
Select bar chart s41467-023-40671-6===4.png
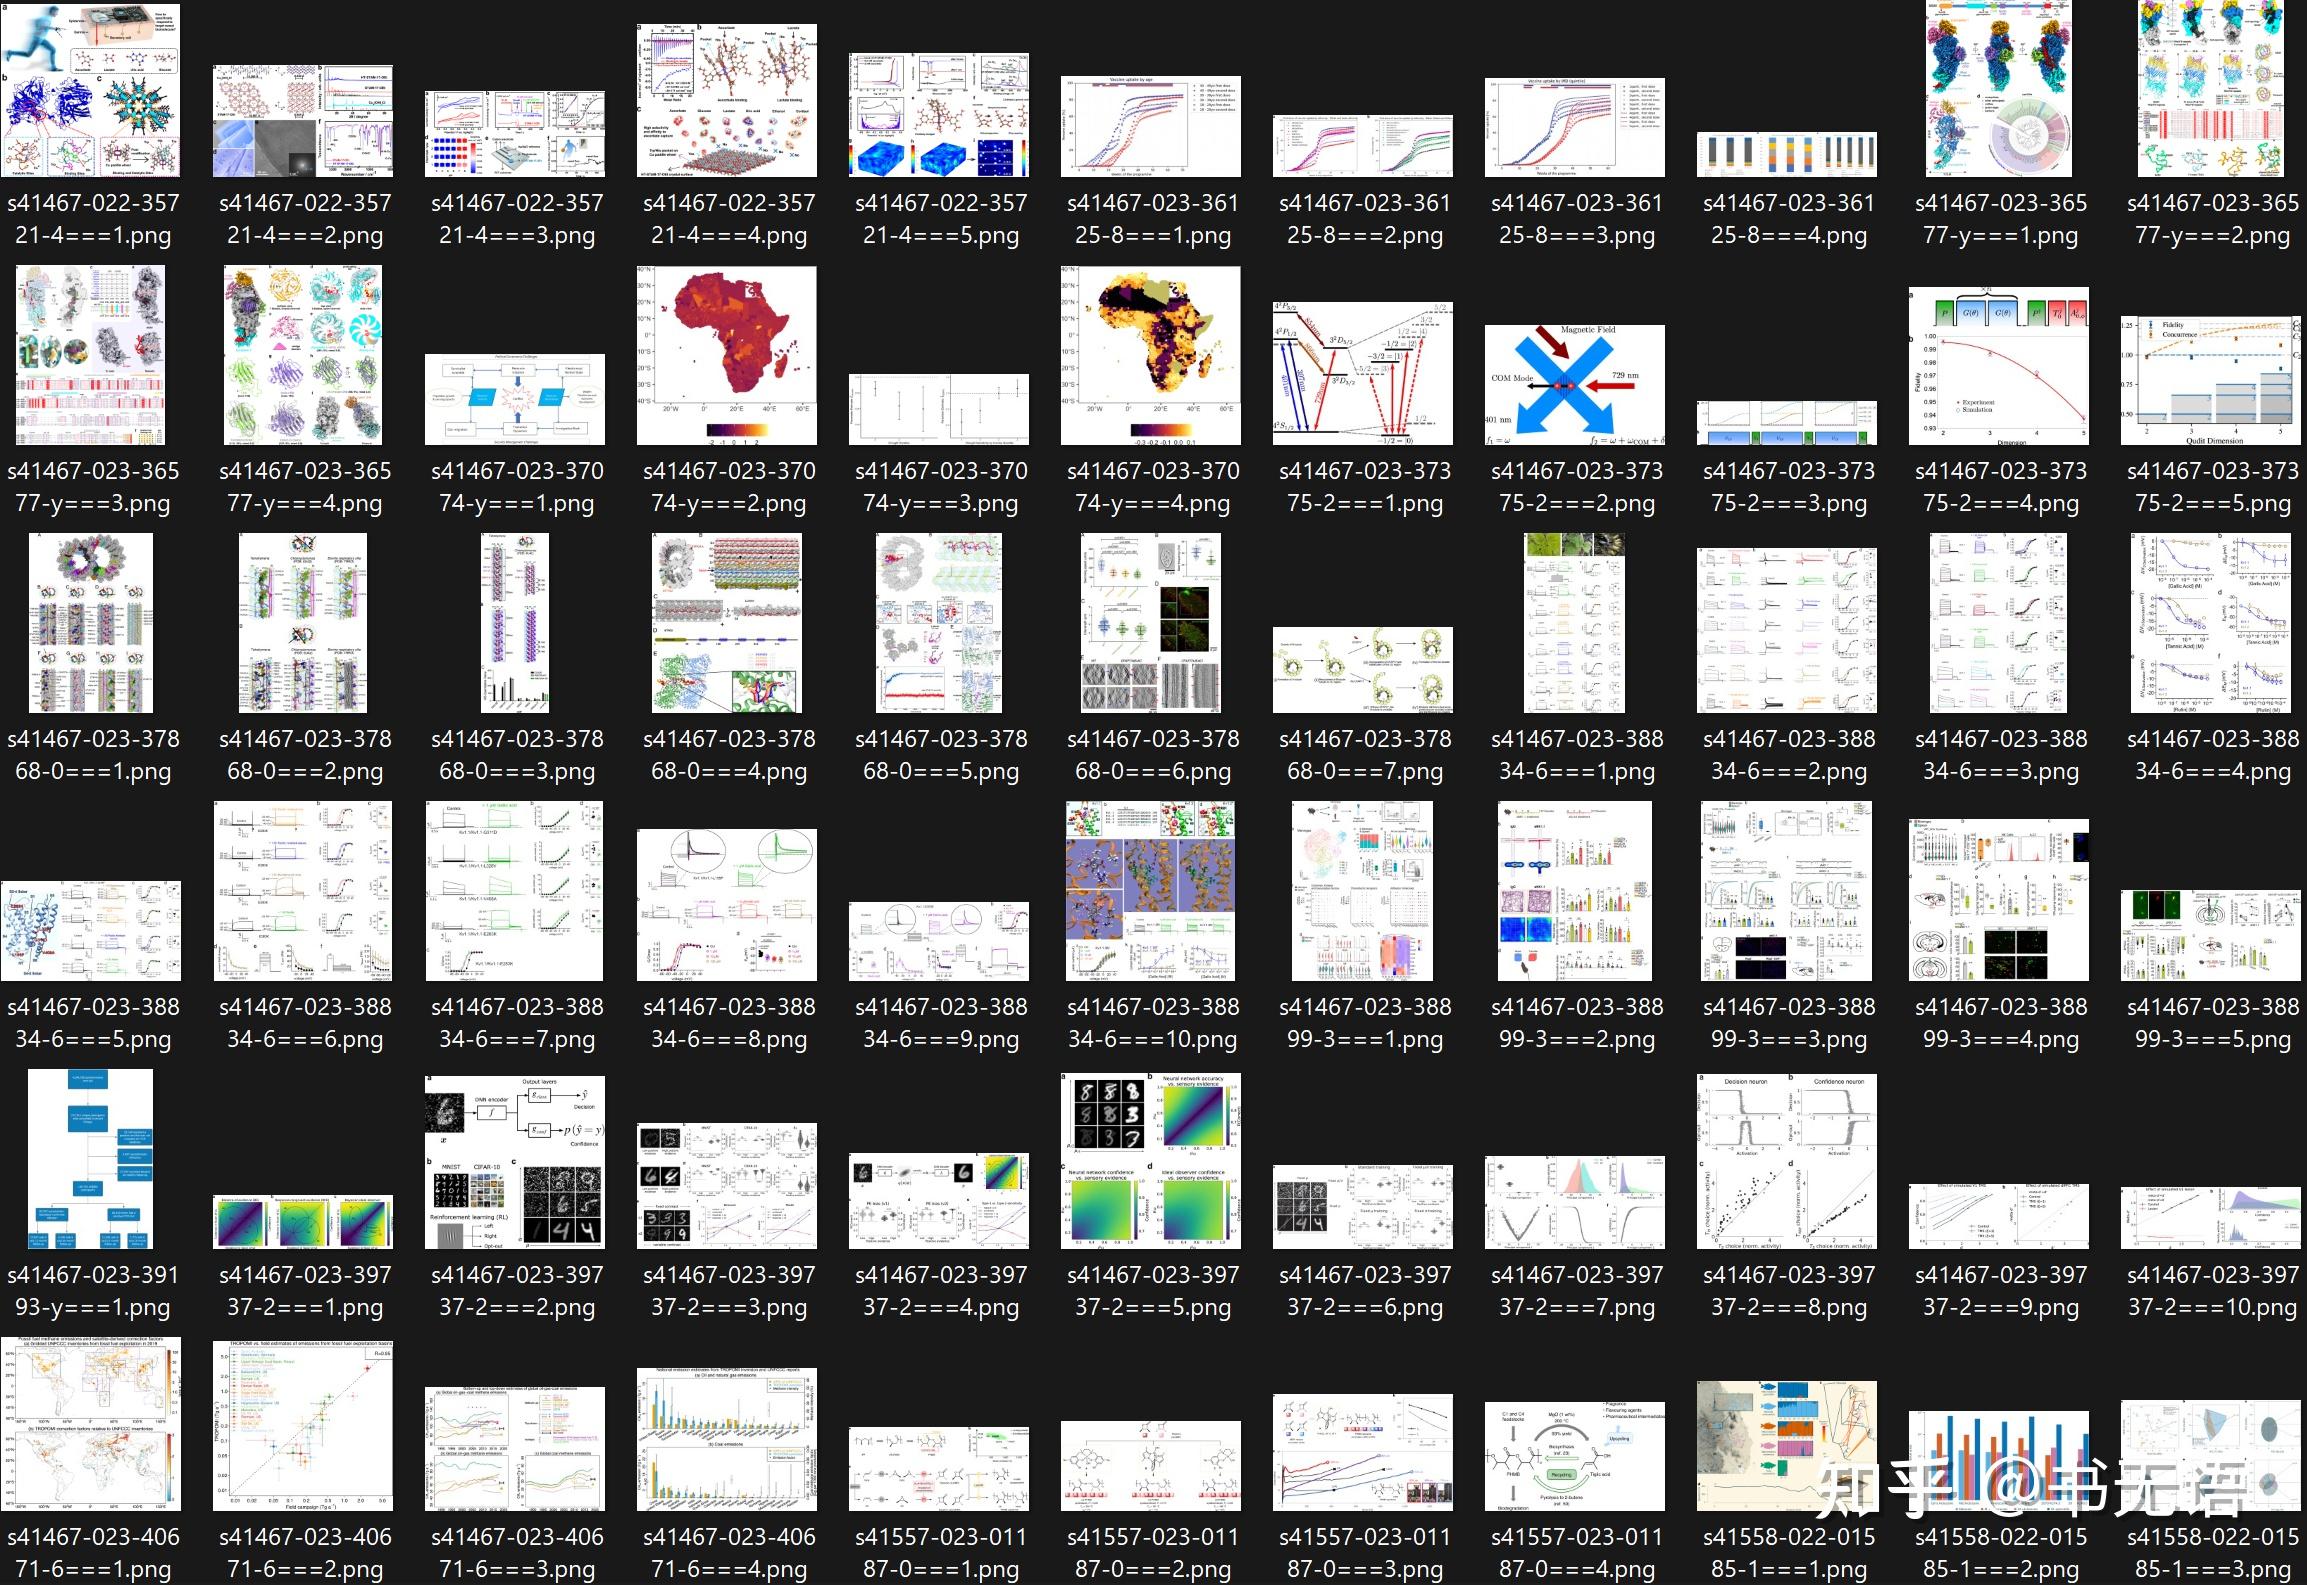pos(727,1439)
